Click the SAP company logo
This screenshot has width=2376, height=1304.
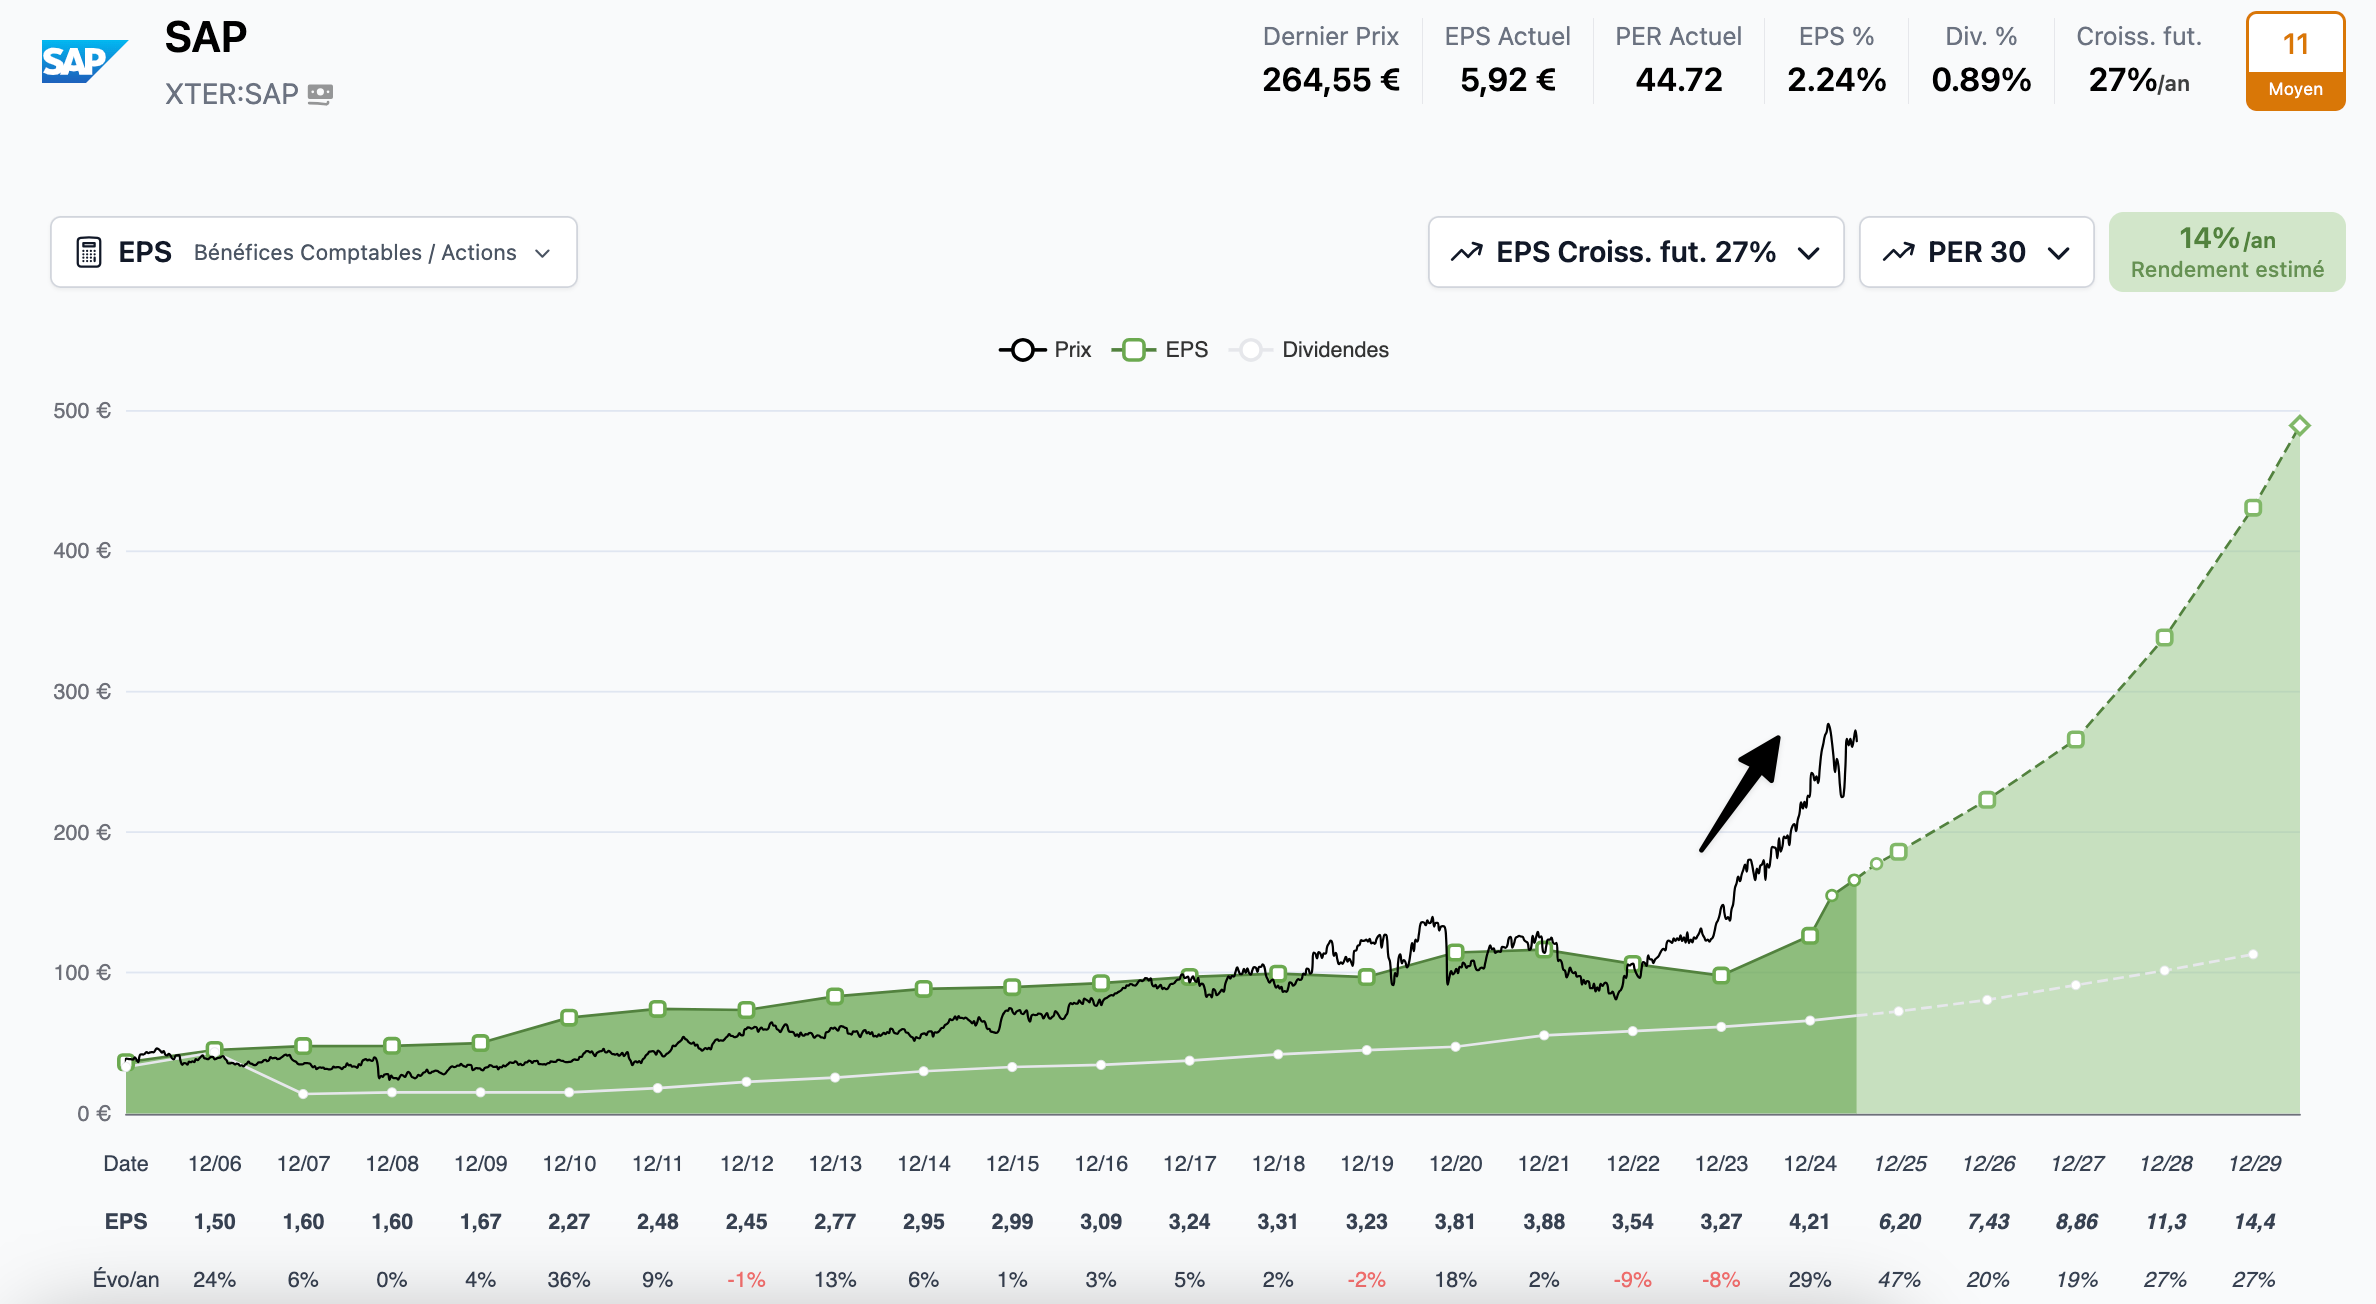[x=84, y=62]
